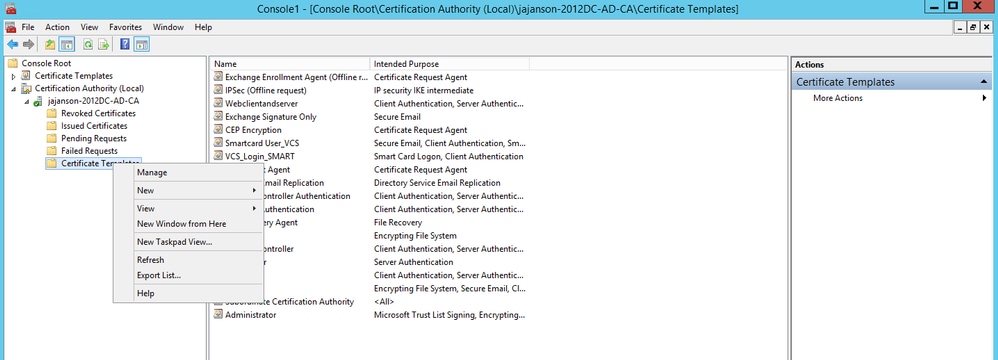Screen dimensions: 998x360
Task: Select the Pending Requests tree item
Action: (94, 138)
